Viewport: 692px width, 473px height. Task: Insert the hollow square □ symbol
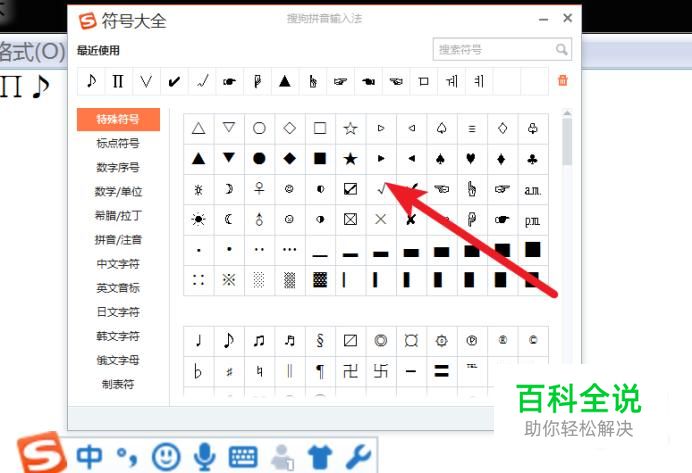(320, 128)
